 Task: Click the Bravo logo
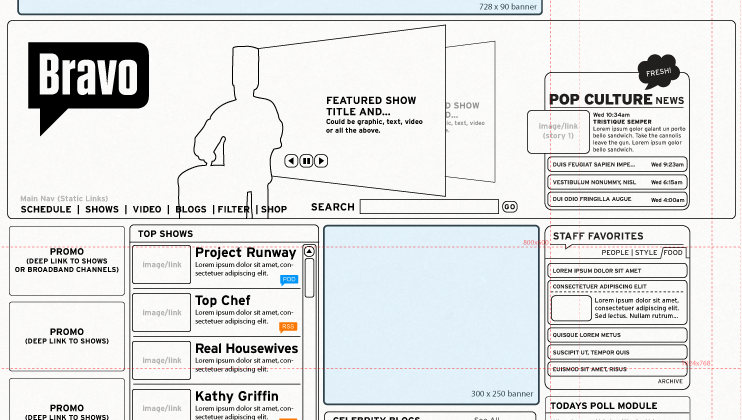[88, 88]
